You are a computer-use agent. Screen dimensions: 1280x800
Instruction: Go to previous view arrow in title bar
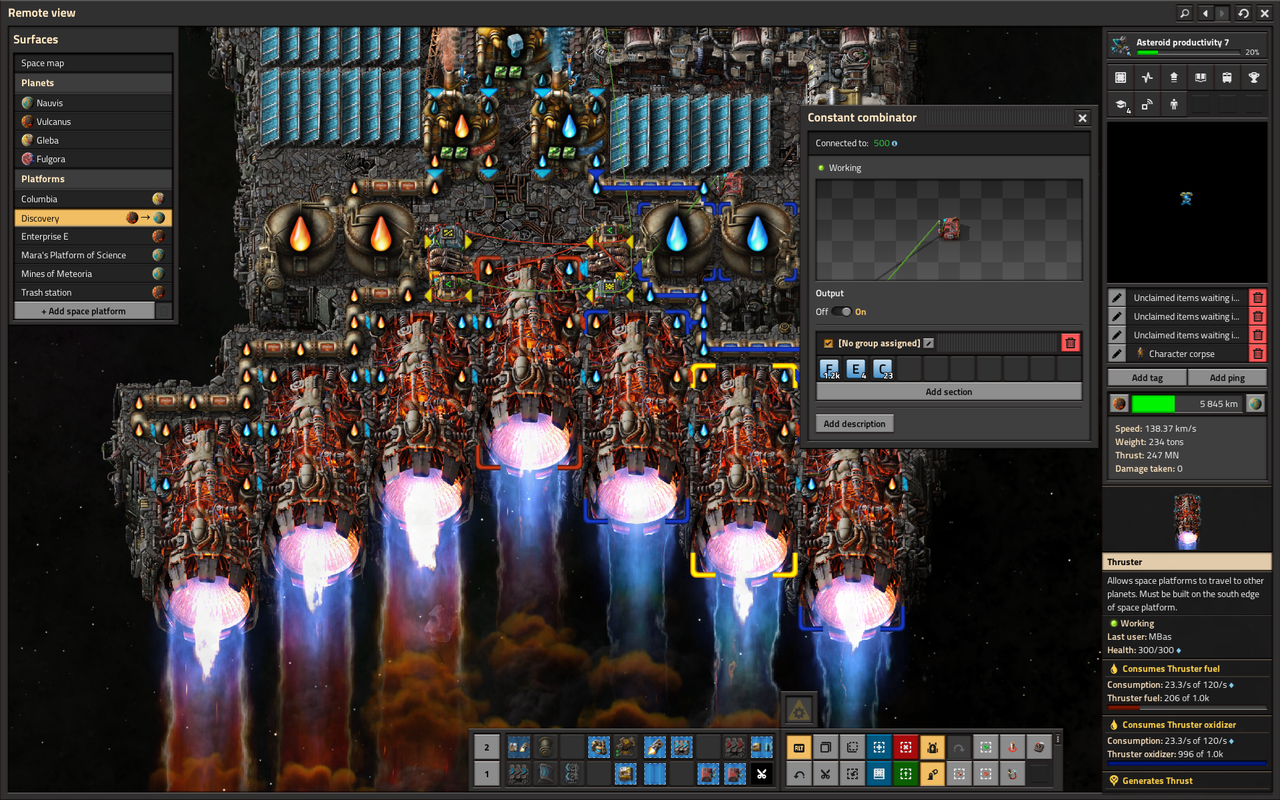point(1206,13)
